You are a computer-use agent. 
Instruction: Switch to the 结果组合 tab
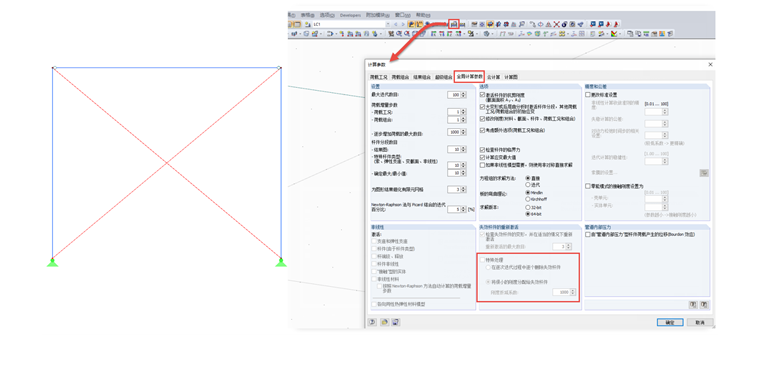[422, 77]
